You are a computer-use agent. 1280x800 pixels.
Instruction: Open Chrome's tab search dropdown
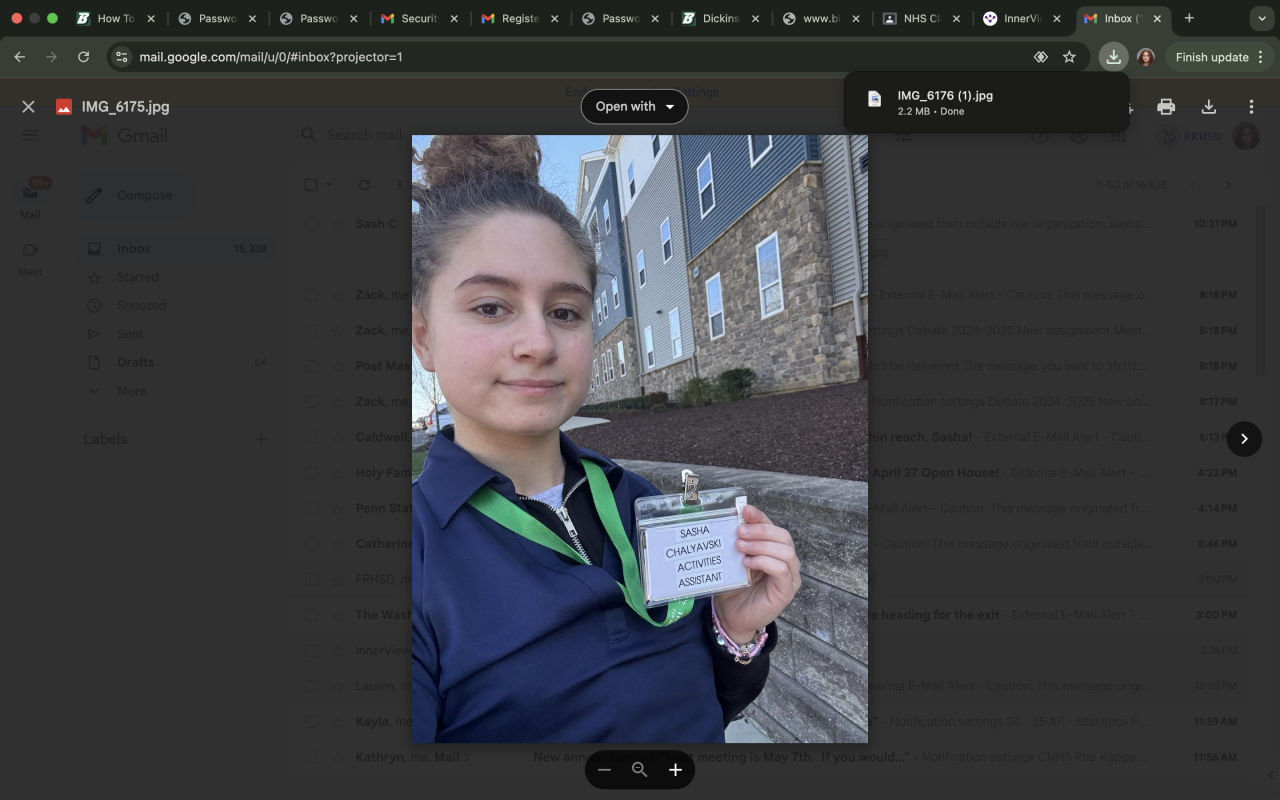[x=1260, y=18]
